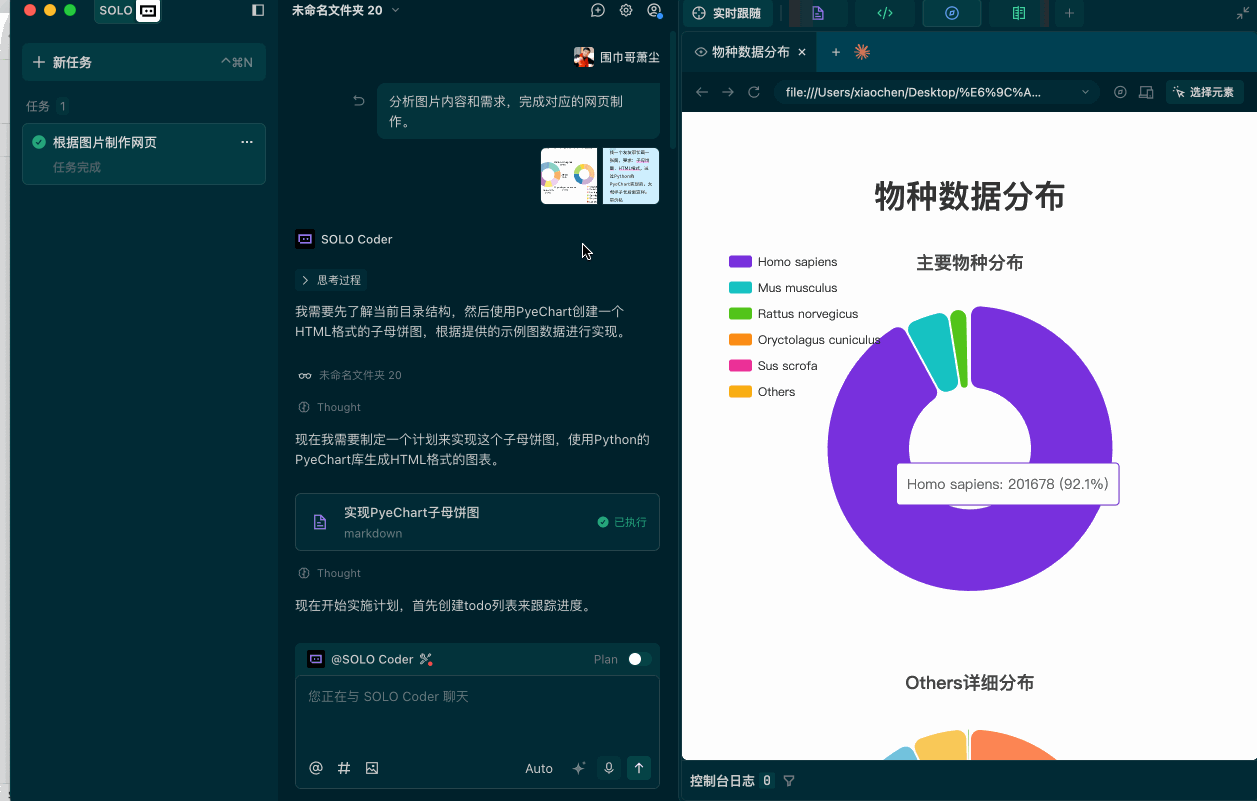Toggle the Others legend entry
Viewport: 1257px width, 801px height.
pyautogui.click(x=762, y=392)
